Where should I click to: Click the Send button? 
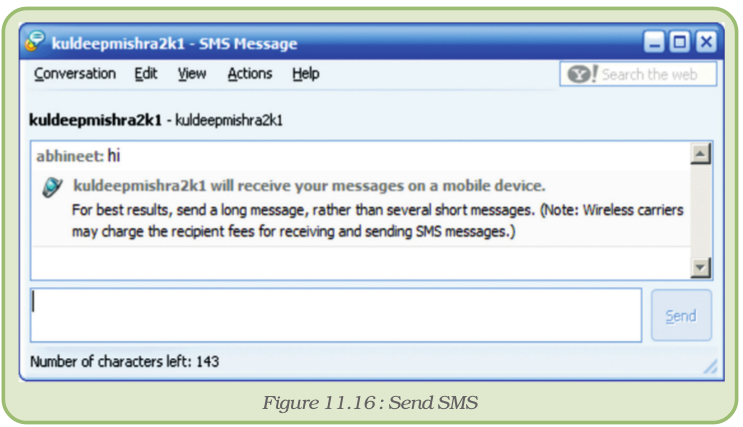(681, 315)
